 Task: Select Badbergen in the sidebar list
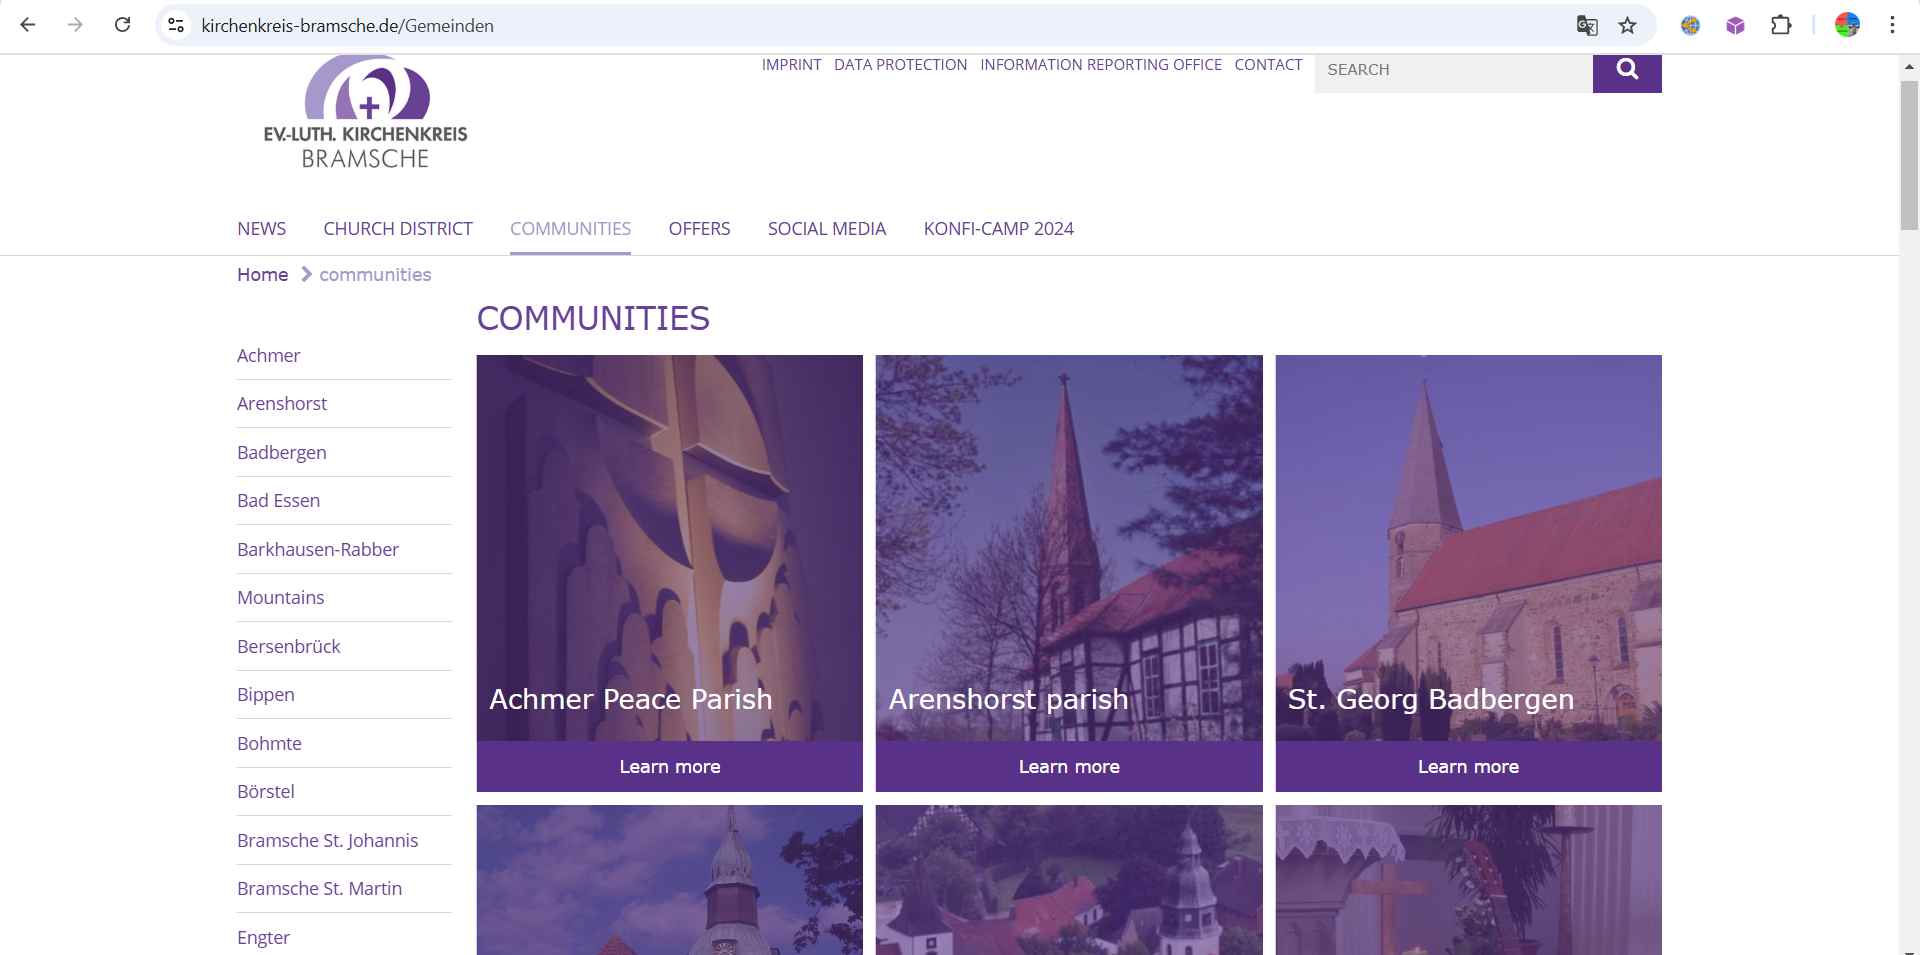tap(281, 453)
